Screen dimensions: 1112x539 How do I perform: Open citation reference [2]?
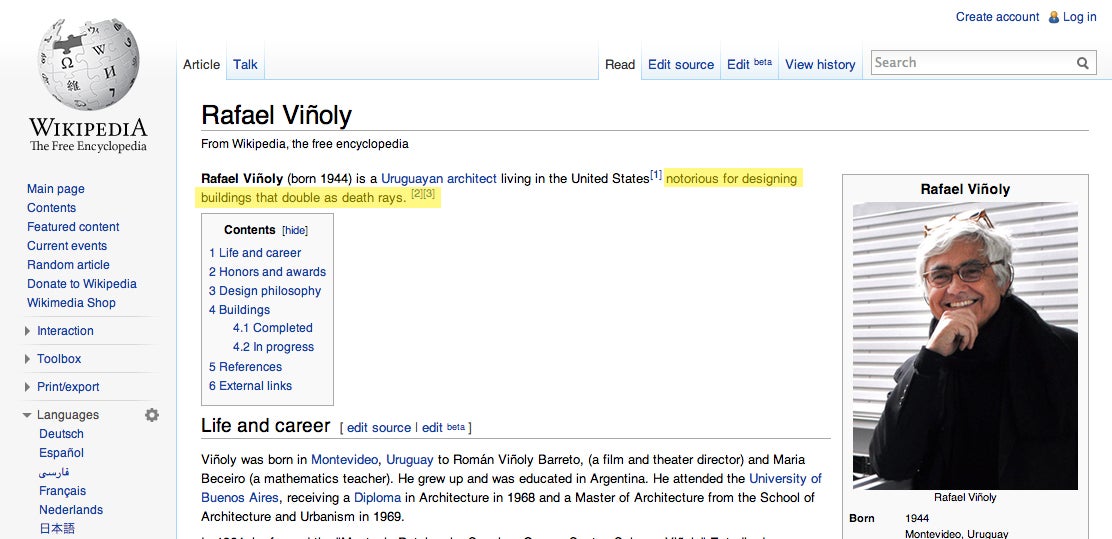(417, 194)
